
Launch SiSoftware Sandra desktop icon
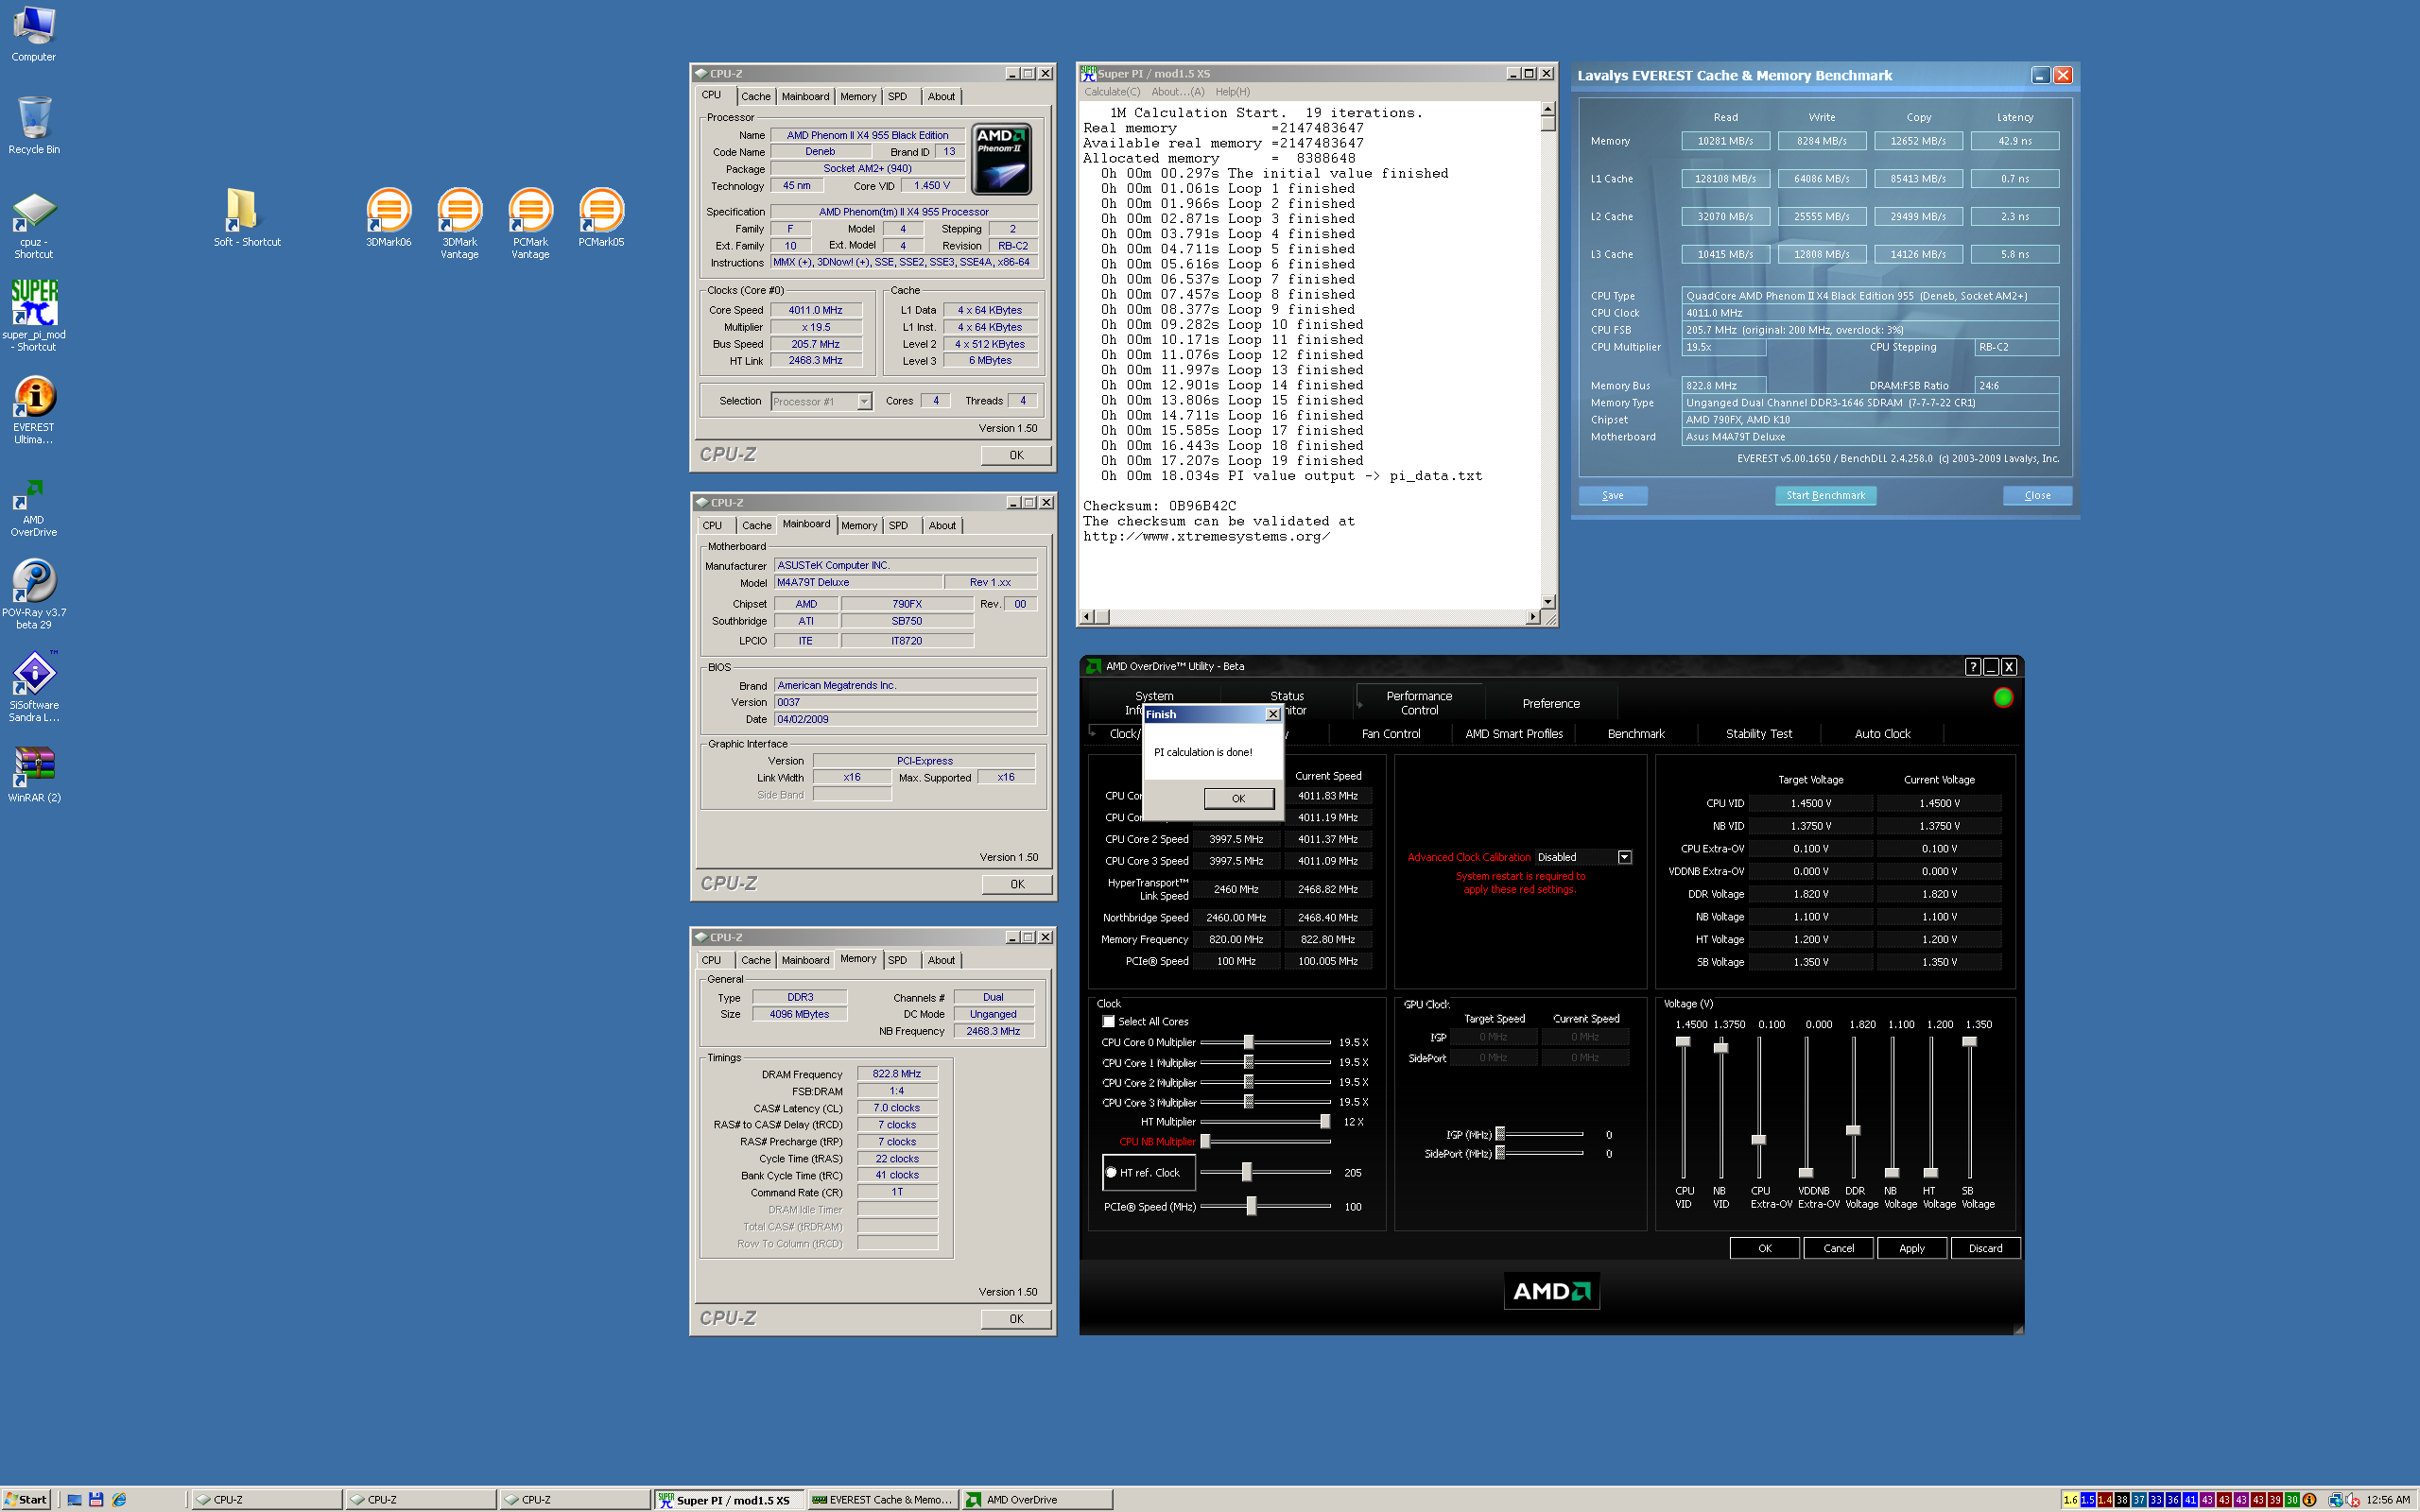click(34, 687)
